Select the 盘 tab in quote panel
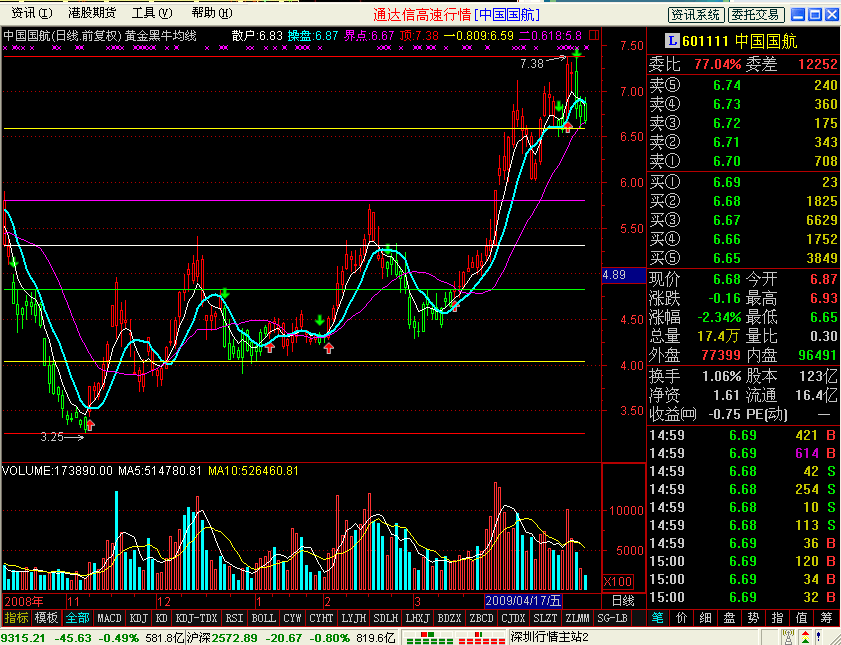This screenshot has height=645, width=841. [729, 618]
